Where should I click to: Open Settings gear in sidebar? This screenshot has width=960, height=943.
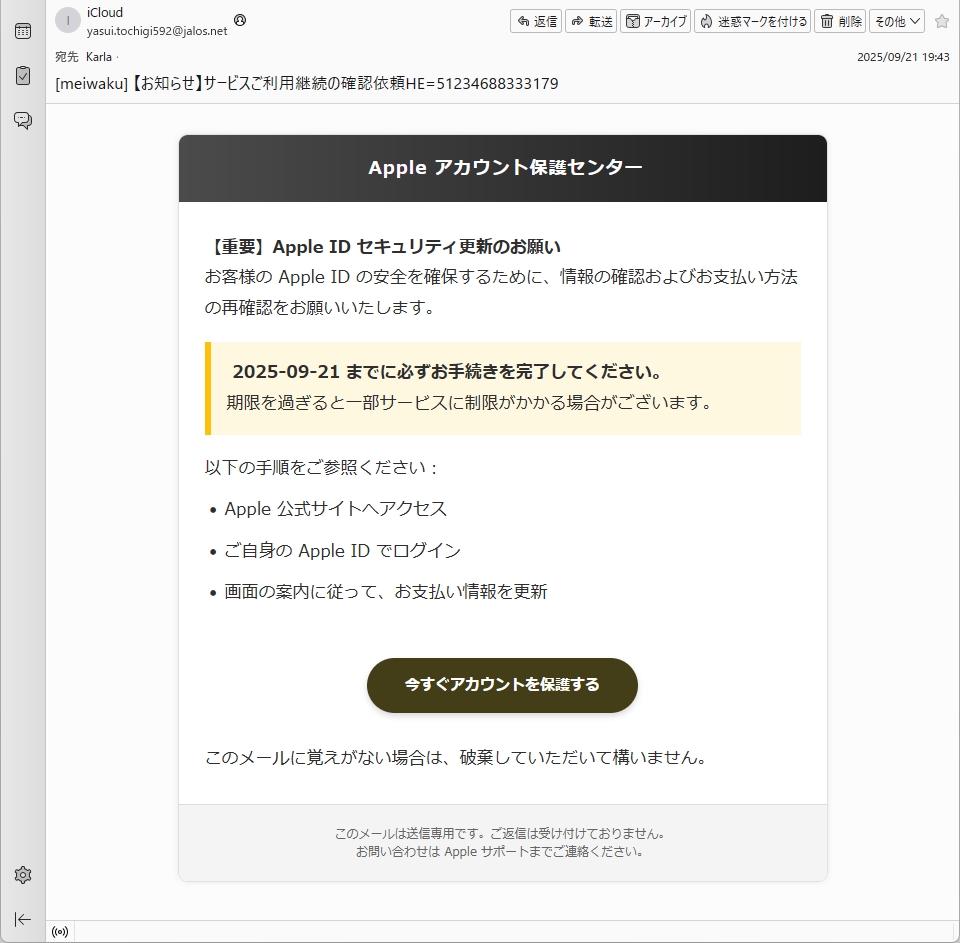coord(22,875)
